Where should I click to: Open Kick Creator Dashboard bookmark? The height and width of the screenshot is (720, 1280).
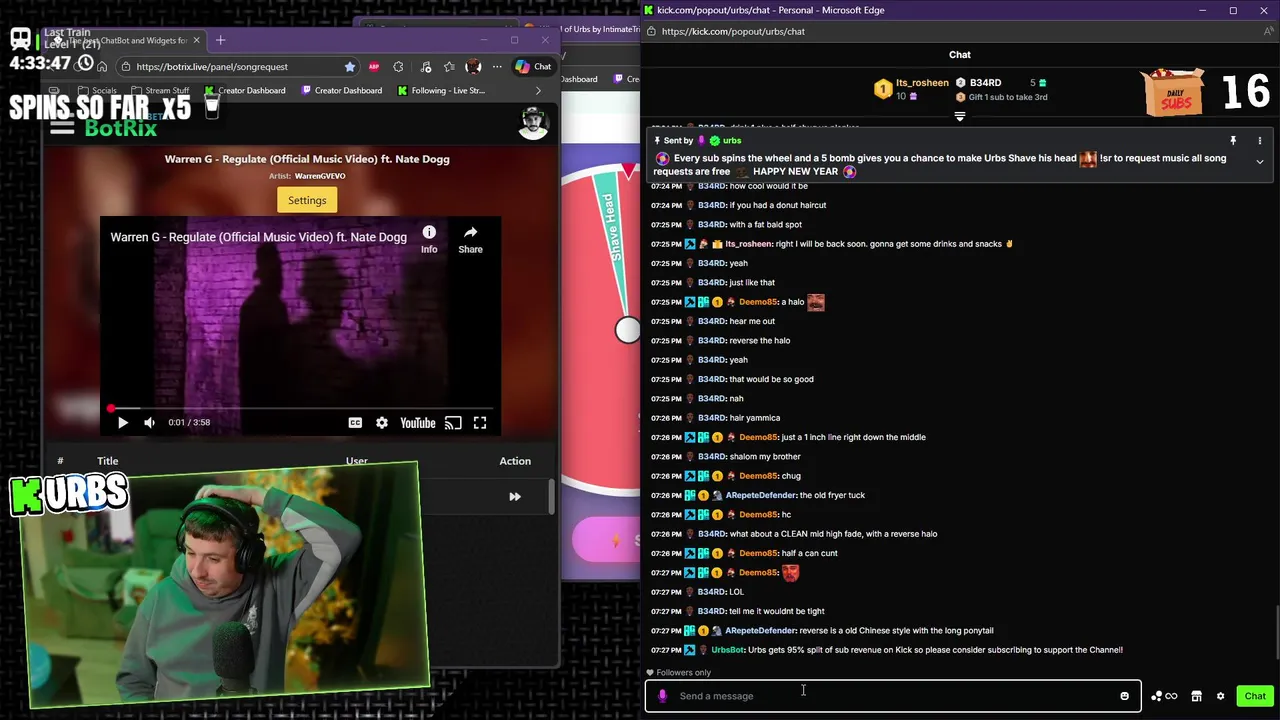[x=244, y=91]
